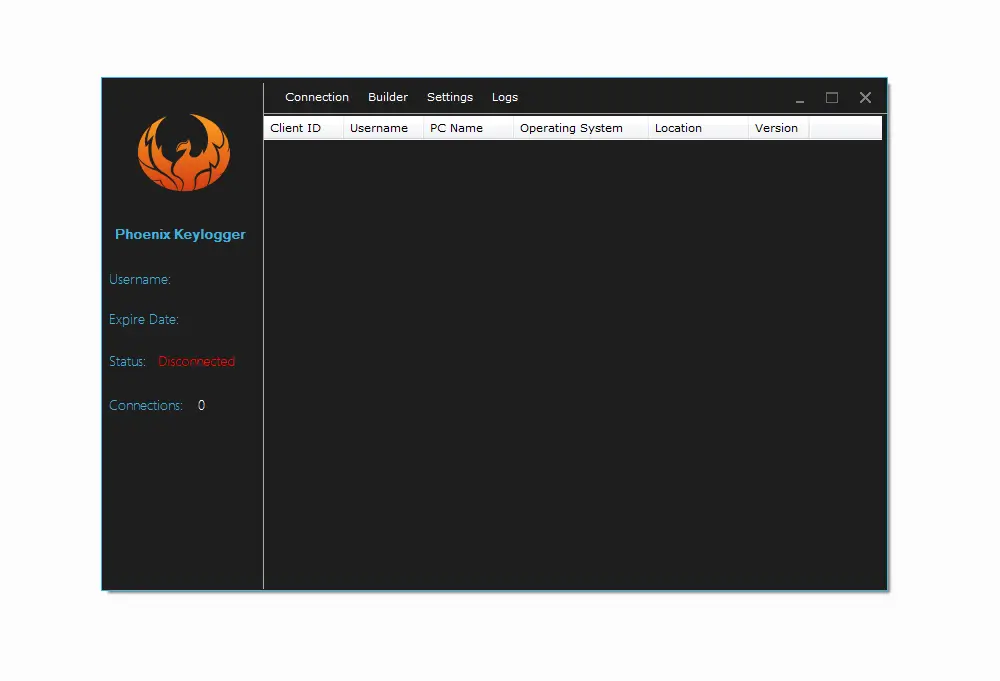Open the Builder menu
Screen dimensions: 1000x681
388,97
